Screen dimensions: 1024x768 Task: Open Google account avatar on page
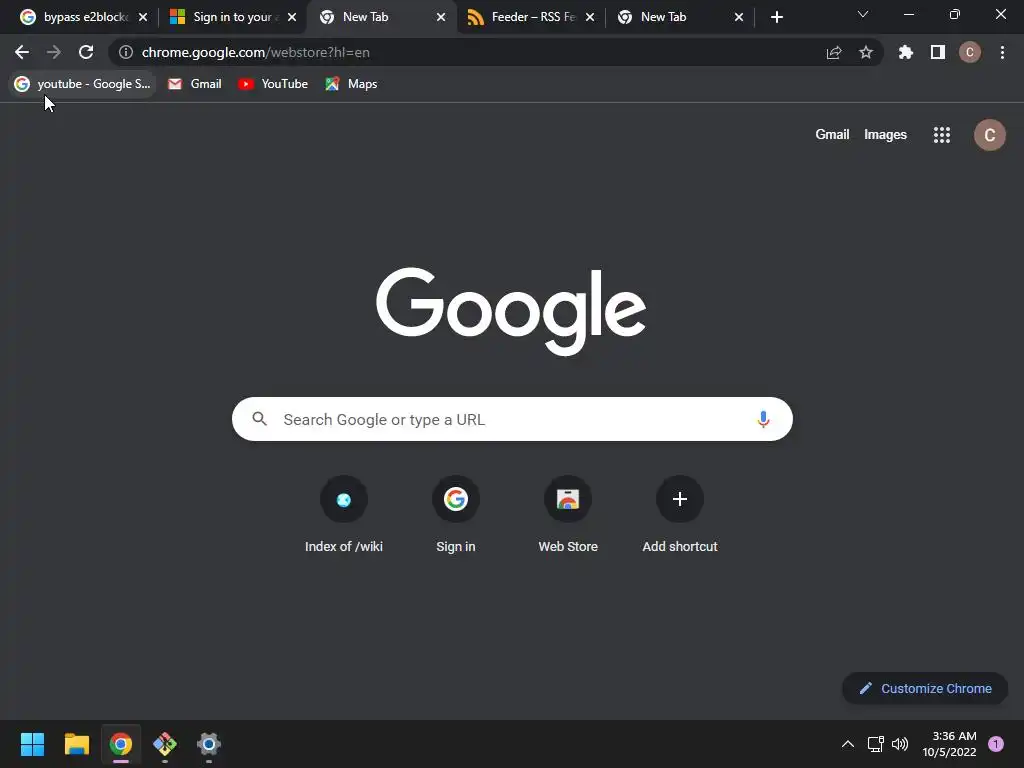tap(990, 135)
